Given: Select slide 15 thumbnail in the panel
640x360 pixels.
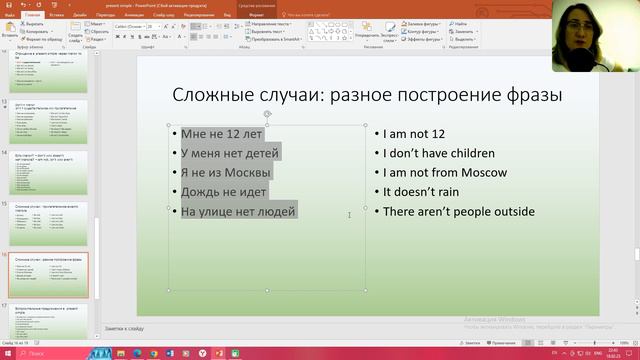Looking at the screenshot, I should 48,224.
